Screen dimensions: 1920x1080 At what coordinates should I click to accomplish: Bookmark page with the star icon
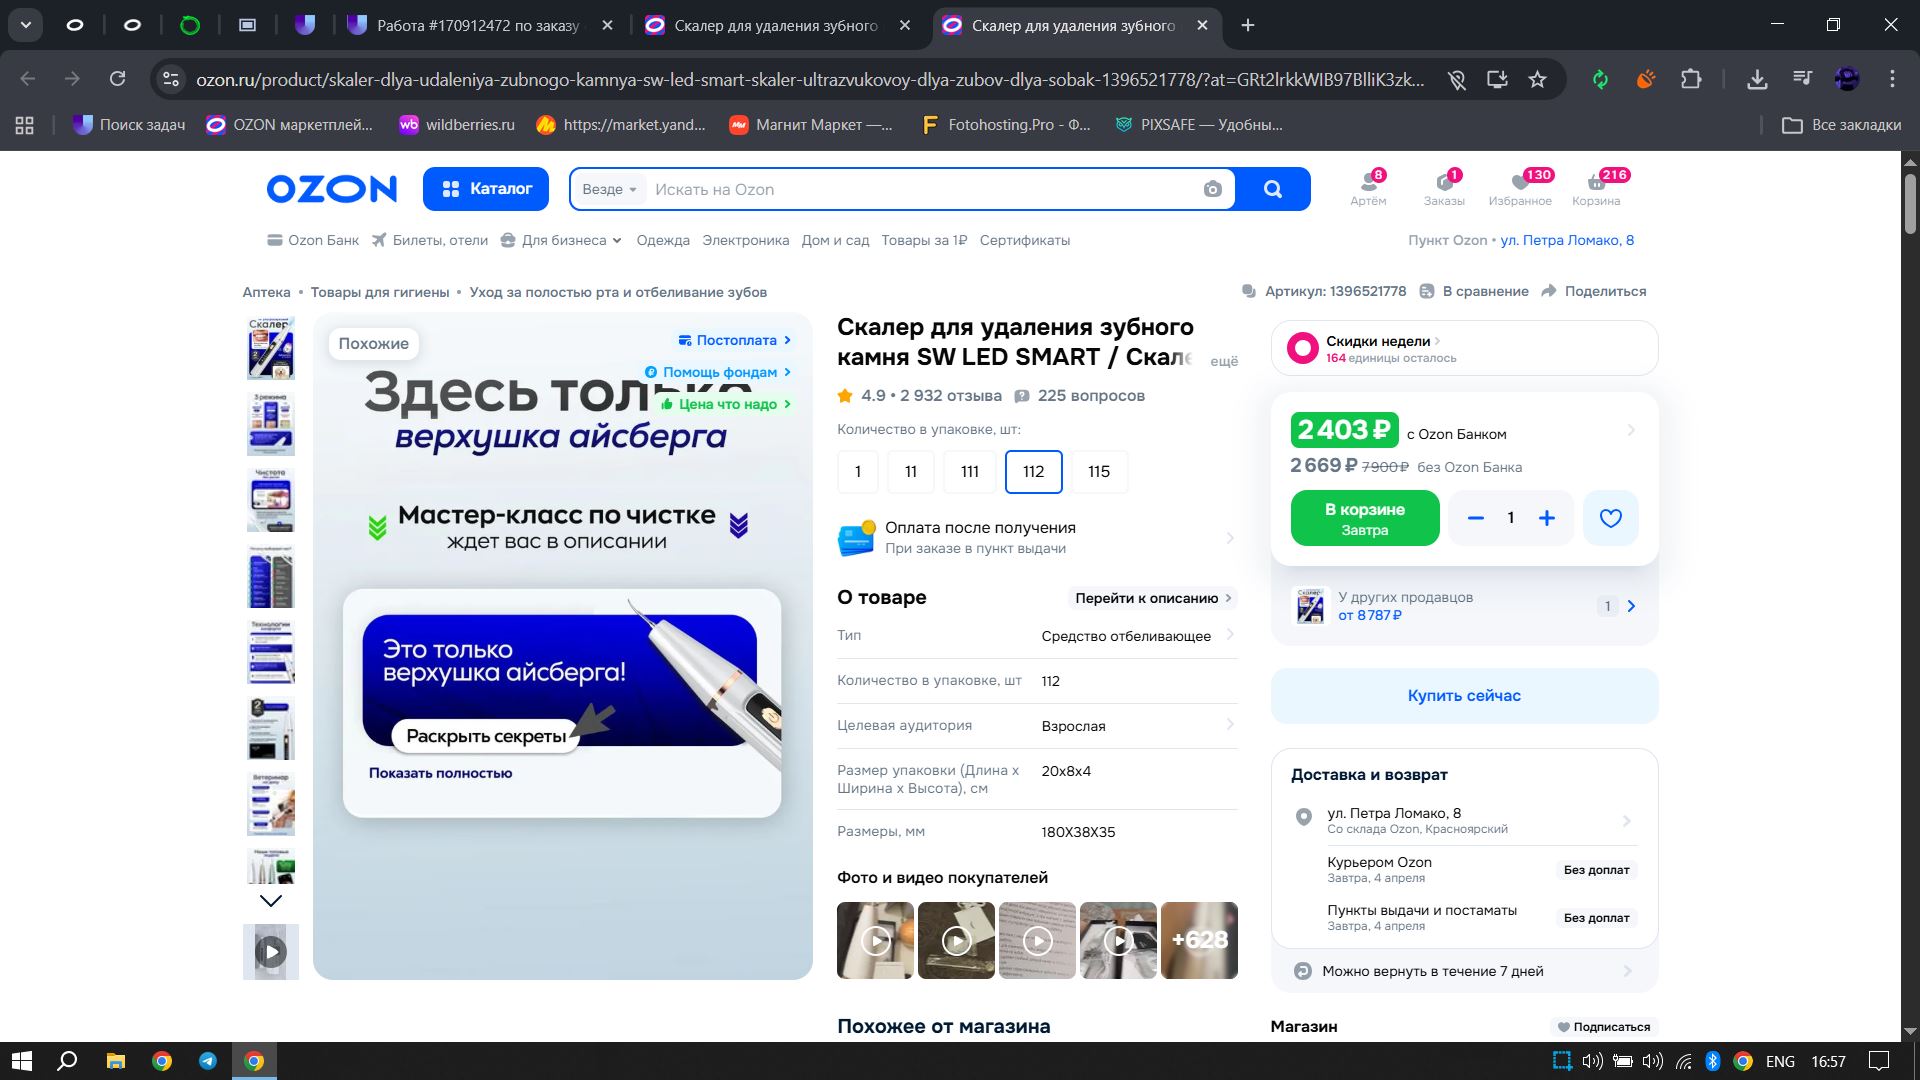tap(1537, 79)
